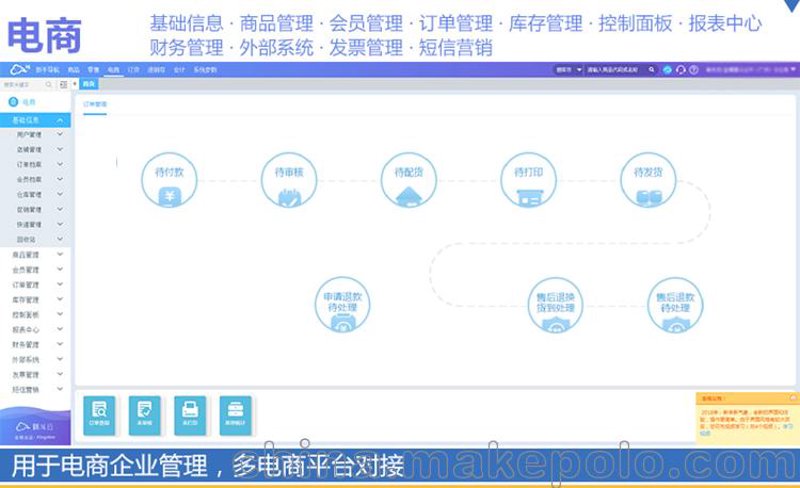Open the 待发货 pending shipment circle
Image resolution: width=800 pixels, height=488 pixels.
tap(648, 180)
